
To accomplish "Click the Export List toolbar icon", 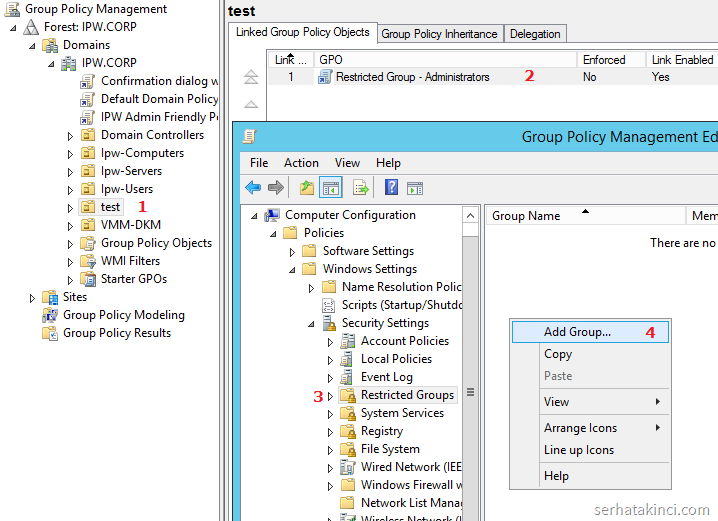I will coord(361,188).
